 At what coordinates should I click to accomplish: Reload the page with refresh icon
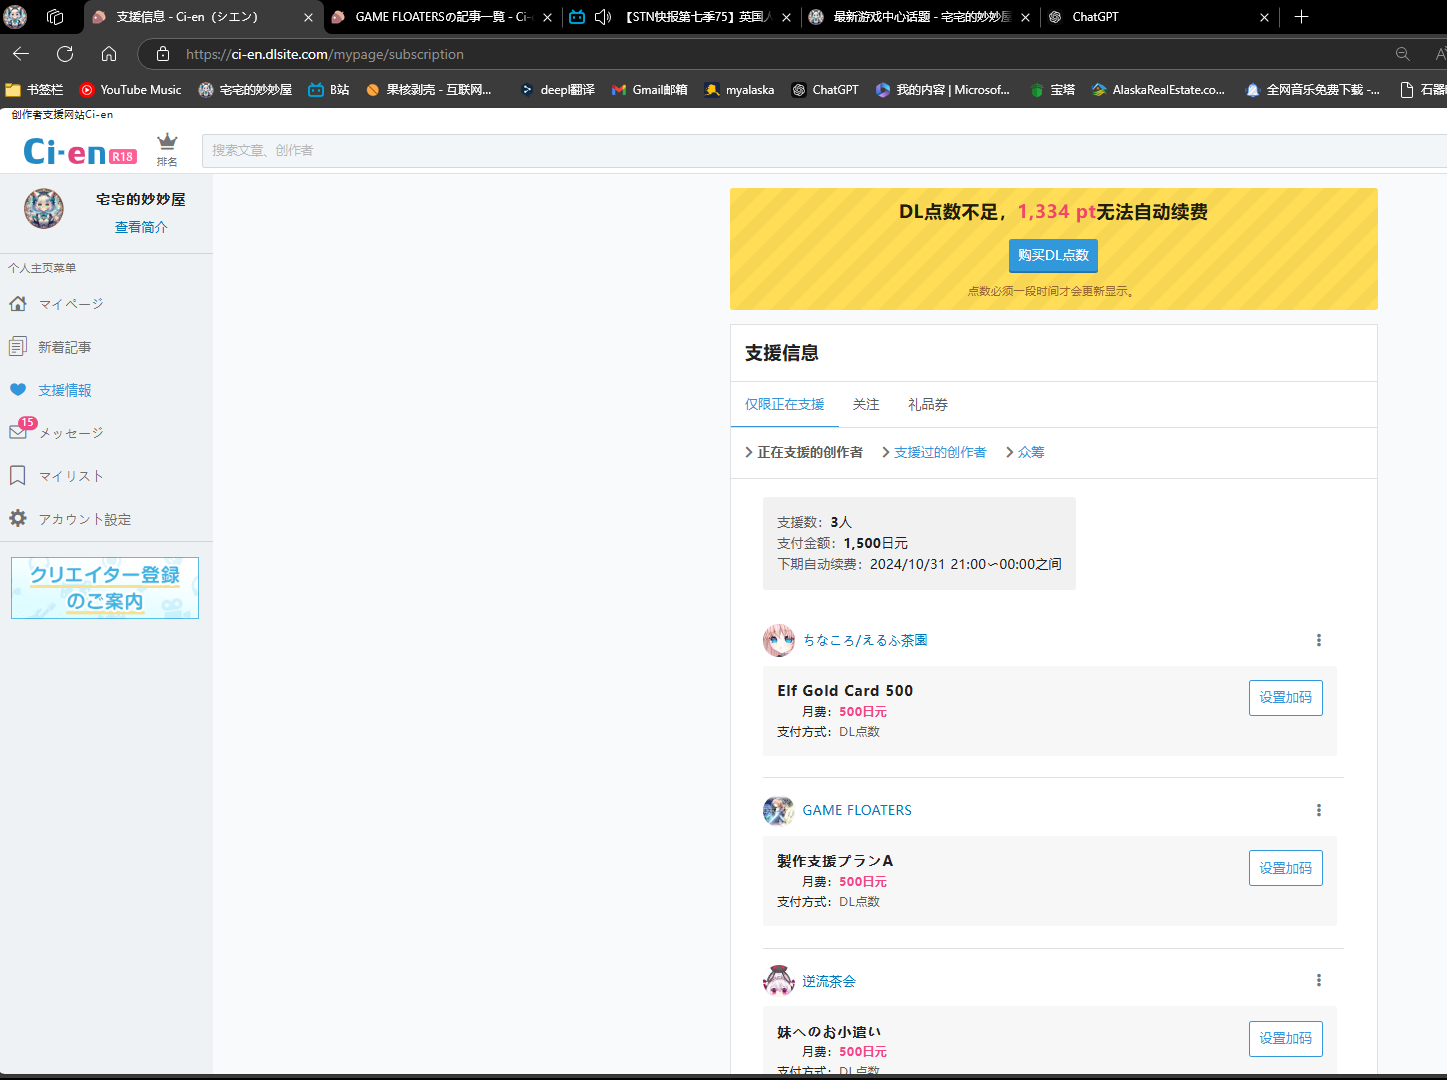pos(65,54)
